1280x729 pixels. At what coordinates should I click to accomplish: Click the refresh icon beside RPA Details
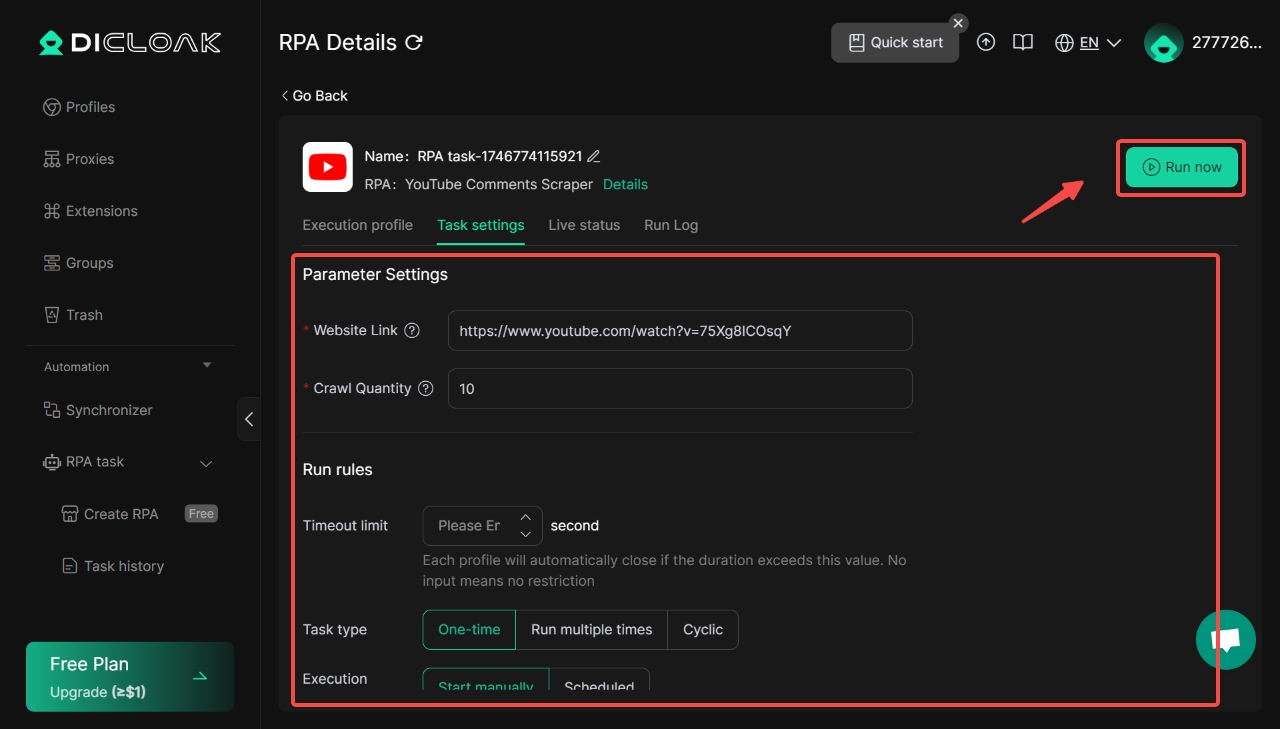[414, 43]
